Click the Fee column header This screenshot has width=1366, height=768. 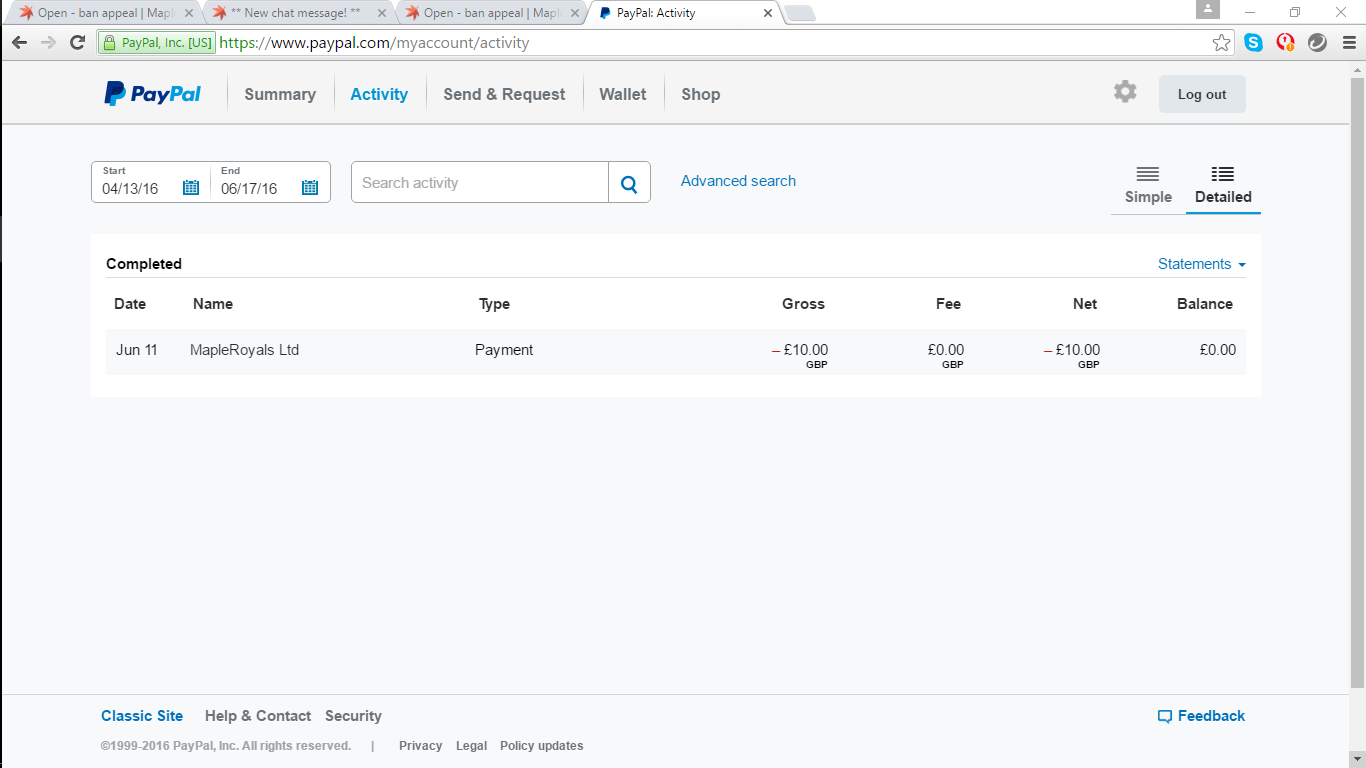coord(948,304)
